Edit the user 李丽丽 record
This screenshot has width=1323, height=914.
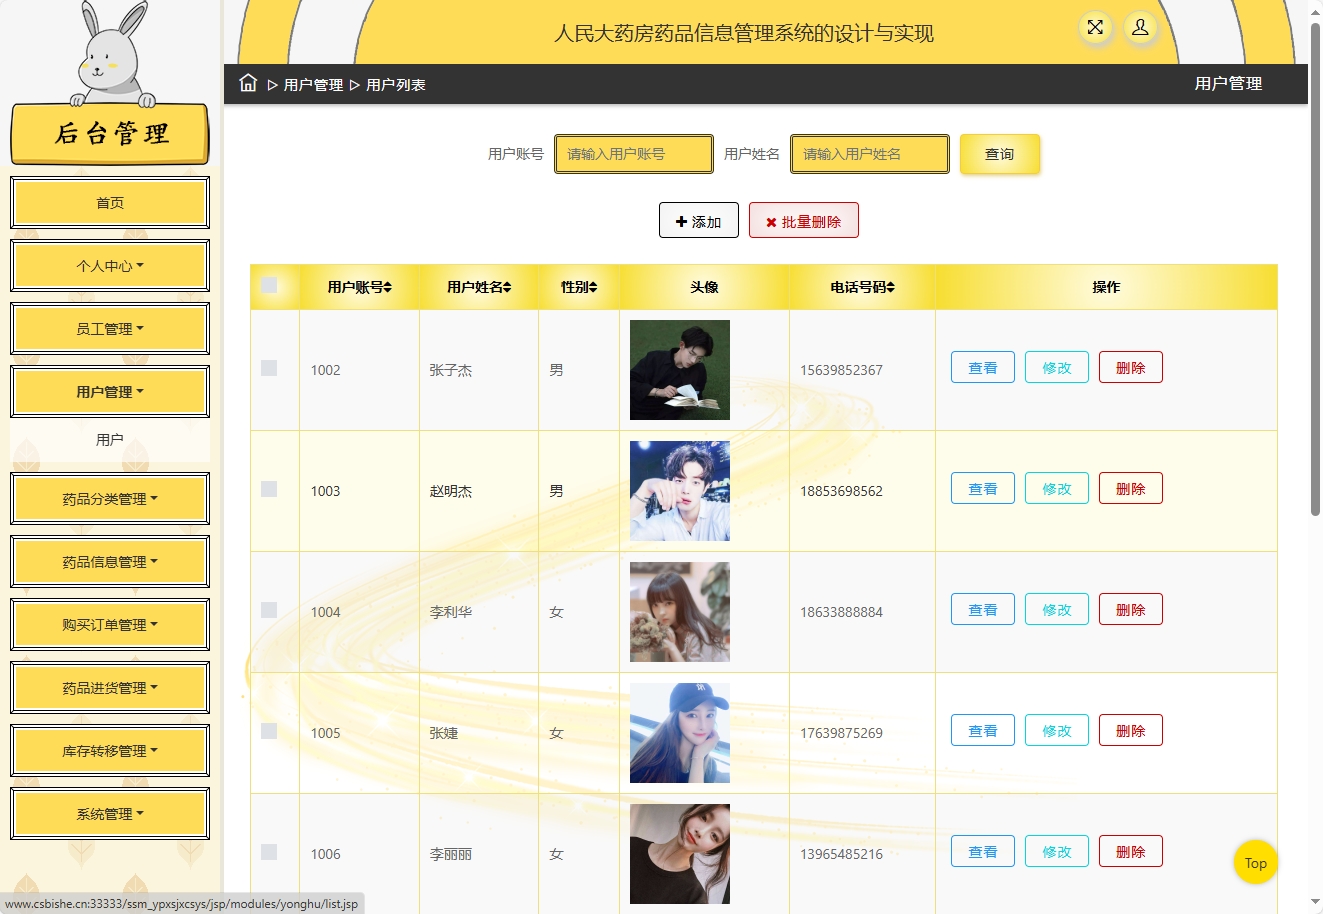pos(1057,852)
